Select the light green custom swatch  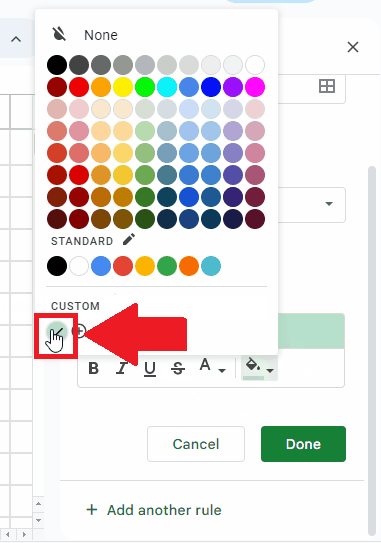click(57, 331)
